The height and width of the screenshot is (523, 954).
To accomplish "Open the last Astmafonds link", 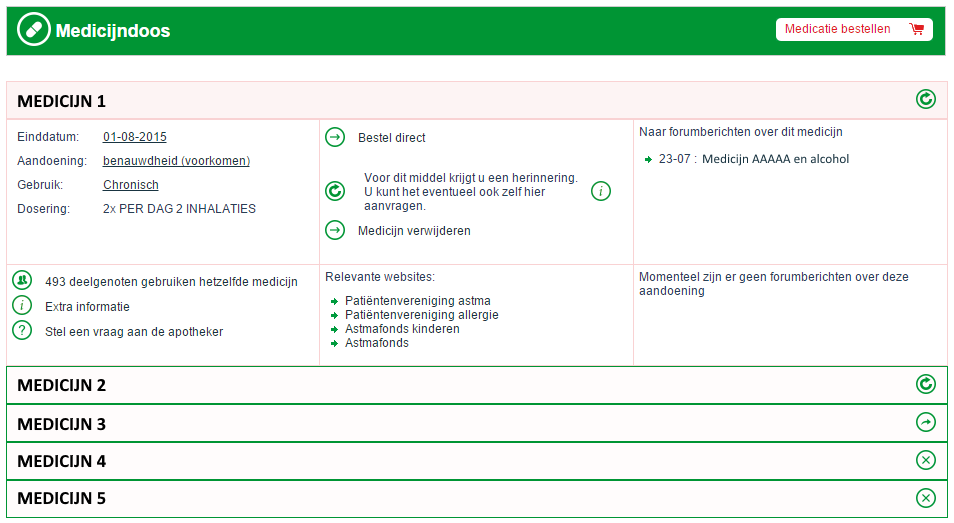I will [377, 342].
